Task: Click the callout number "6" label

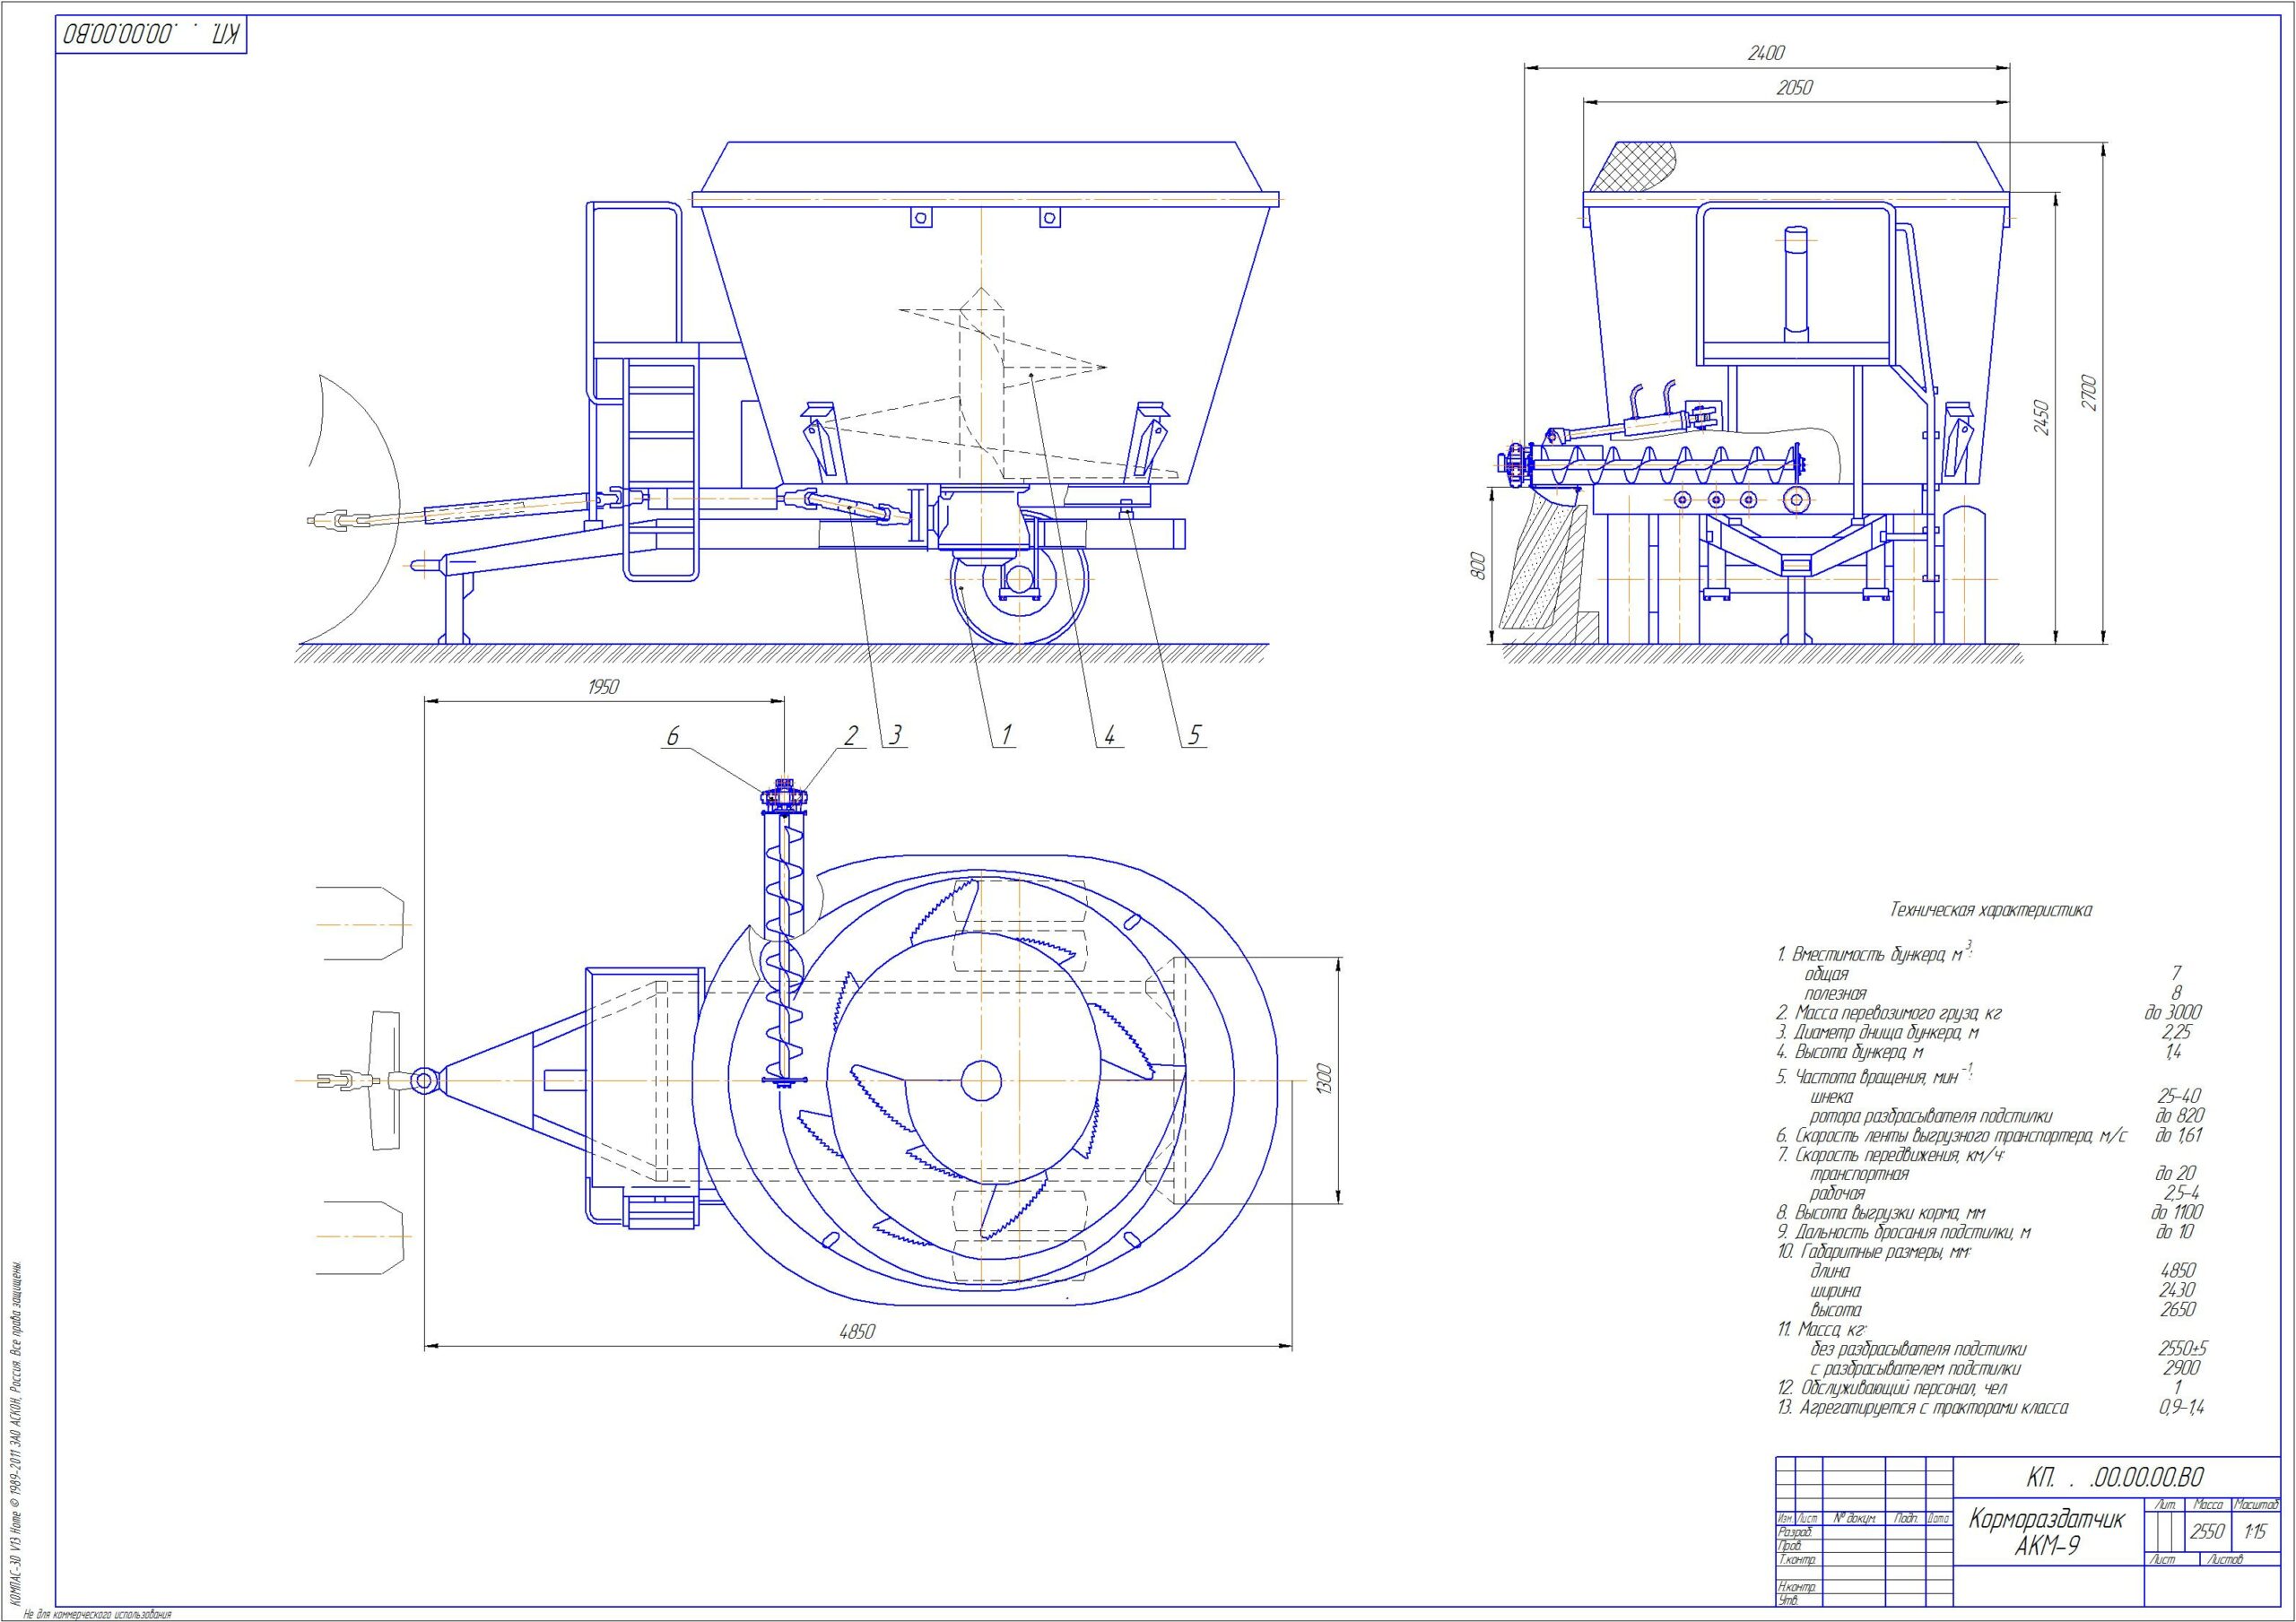Action: [673, 737]
